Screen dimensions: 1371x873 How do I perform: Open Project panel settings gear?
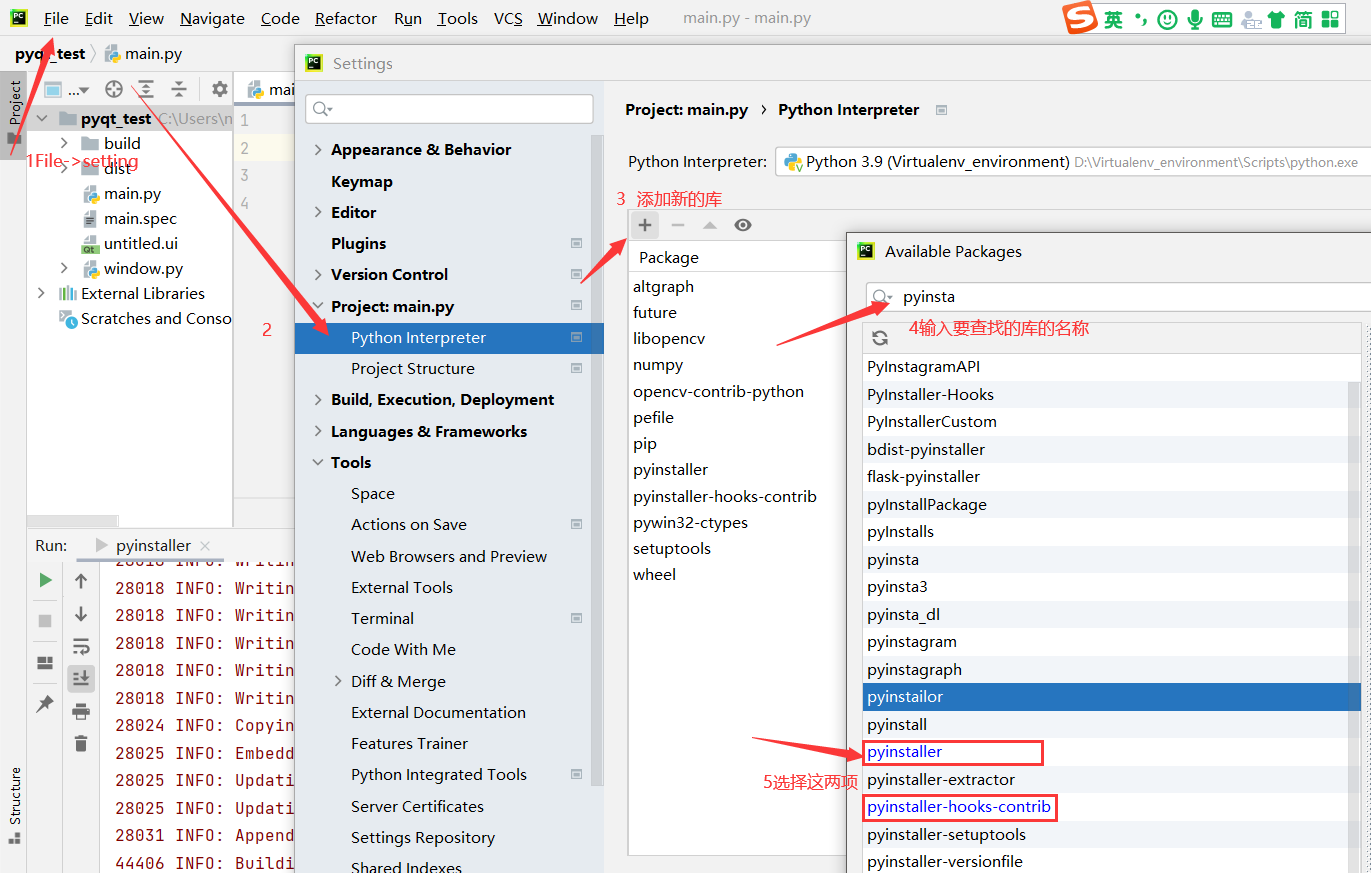coord(218,89)
